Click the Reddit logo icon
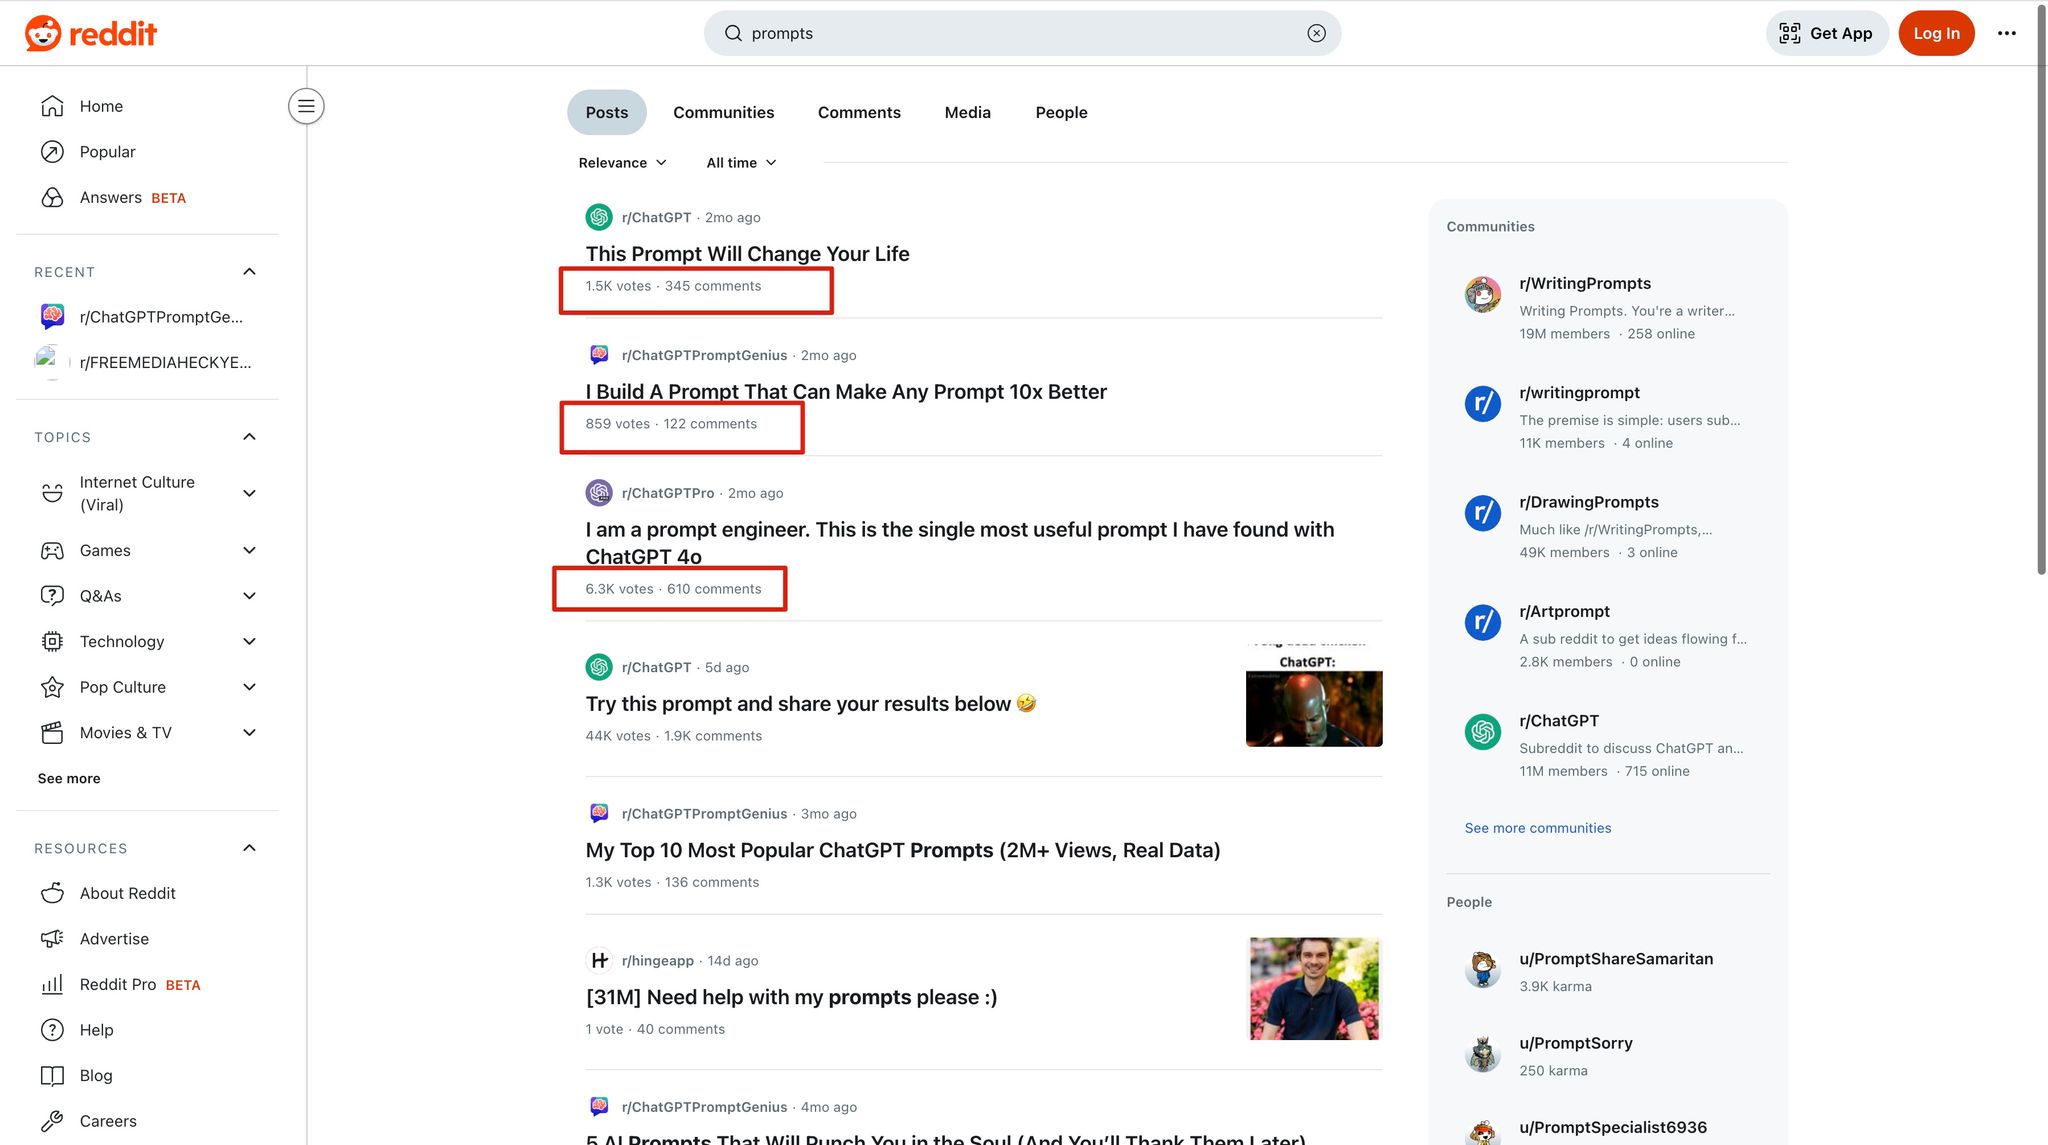This screenshot has height=1145, width=2048. coord(43,33)
